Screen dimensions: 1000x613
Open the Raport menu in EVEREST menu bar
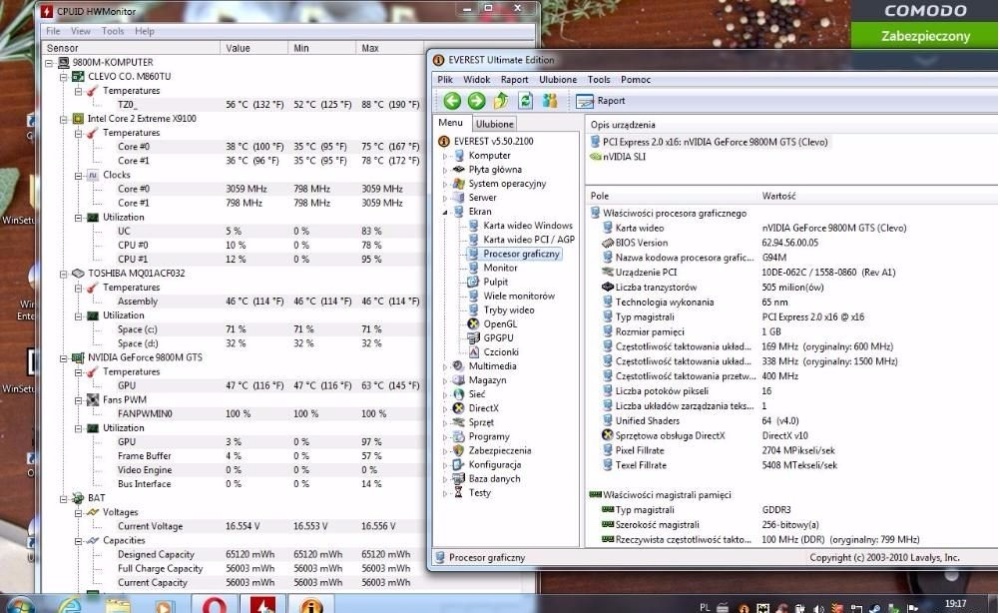coord(514,80)
